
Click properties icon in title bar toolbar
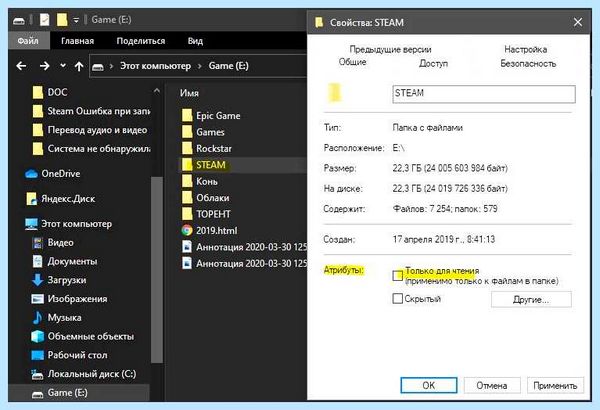(x=44, y=20)
